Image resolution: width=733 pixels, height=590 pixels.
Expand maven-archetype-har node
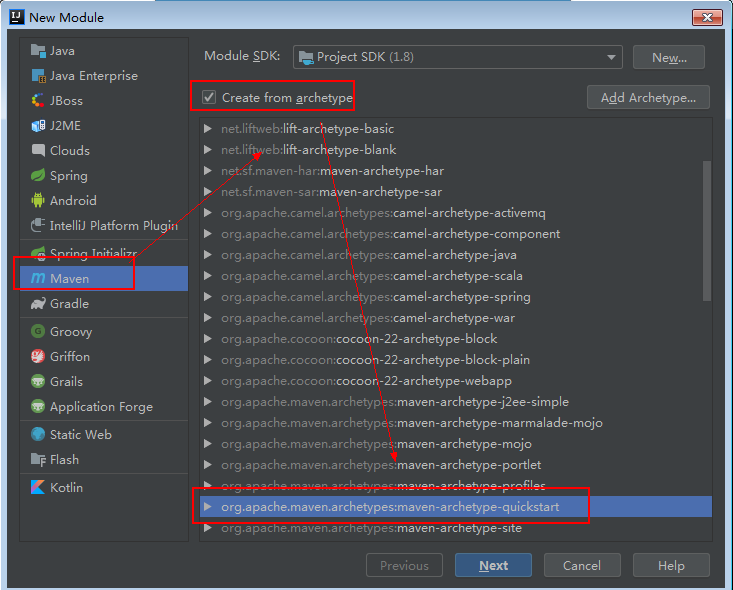(x=208, y=171)
